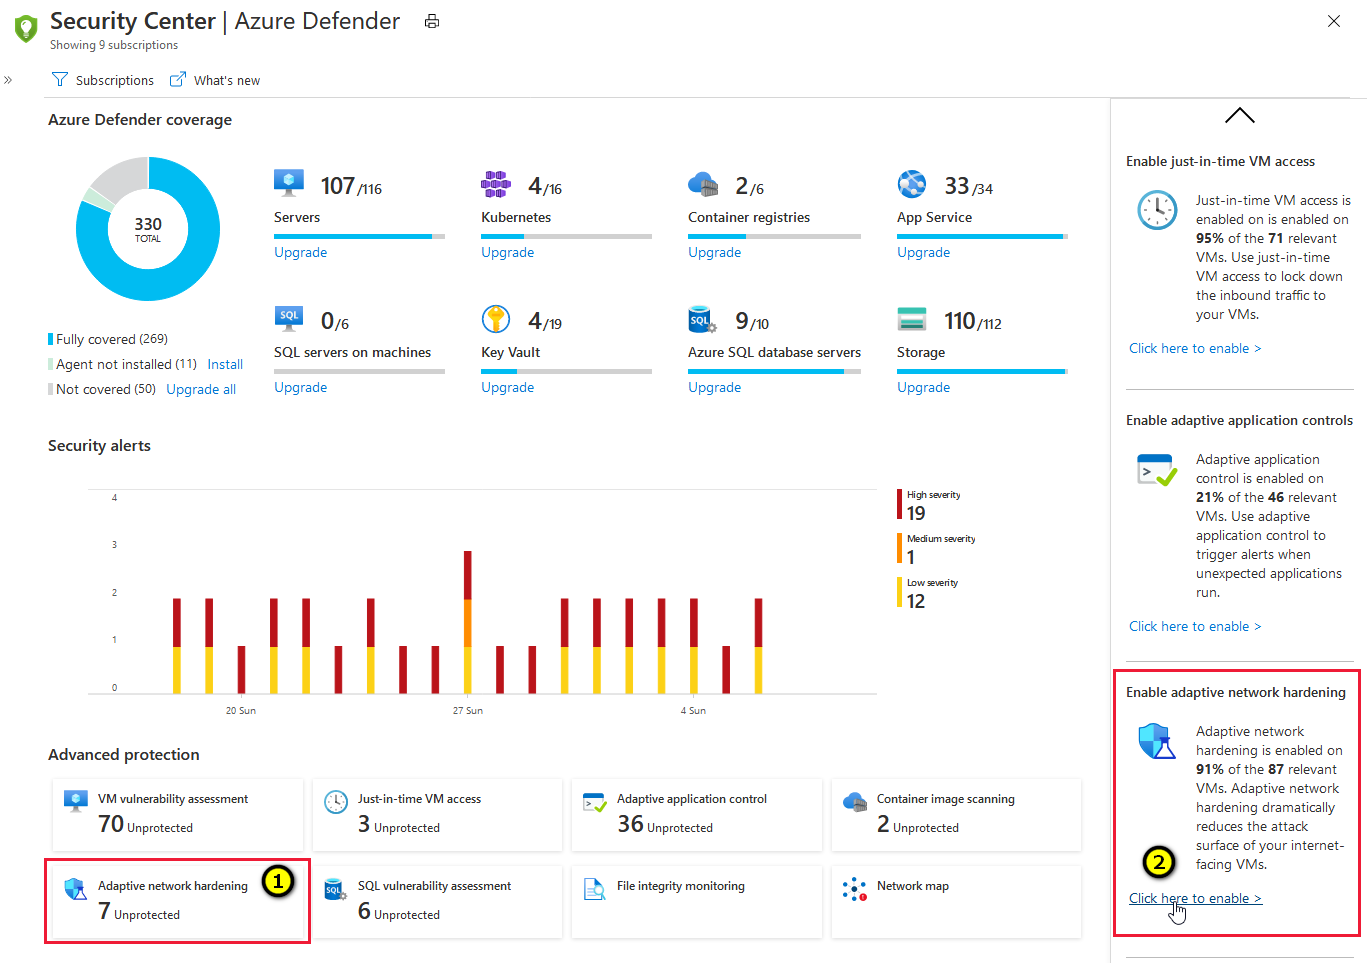The width and height of the screenshot is (1367, 963).
Task: Open What's new link in toolbar
Action: pyautogui.click(x=215, y=80)
